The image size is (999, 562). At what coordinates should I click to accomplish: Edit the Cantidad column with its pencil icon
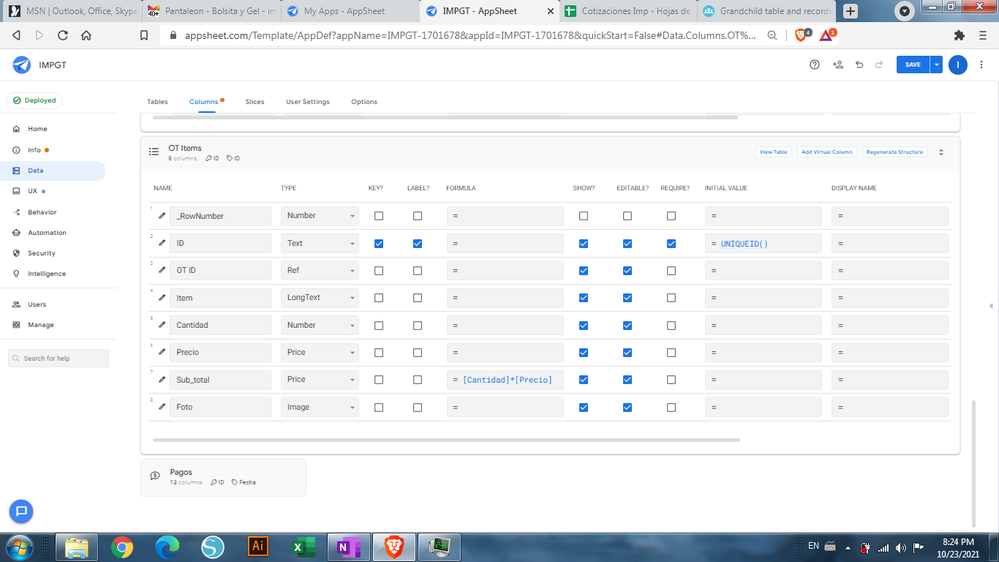(162, 325)
